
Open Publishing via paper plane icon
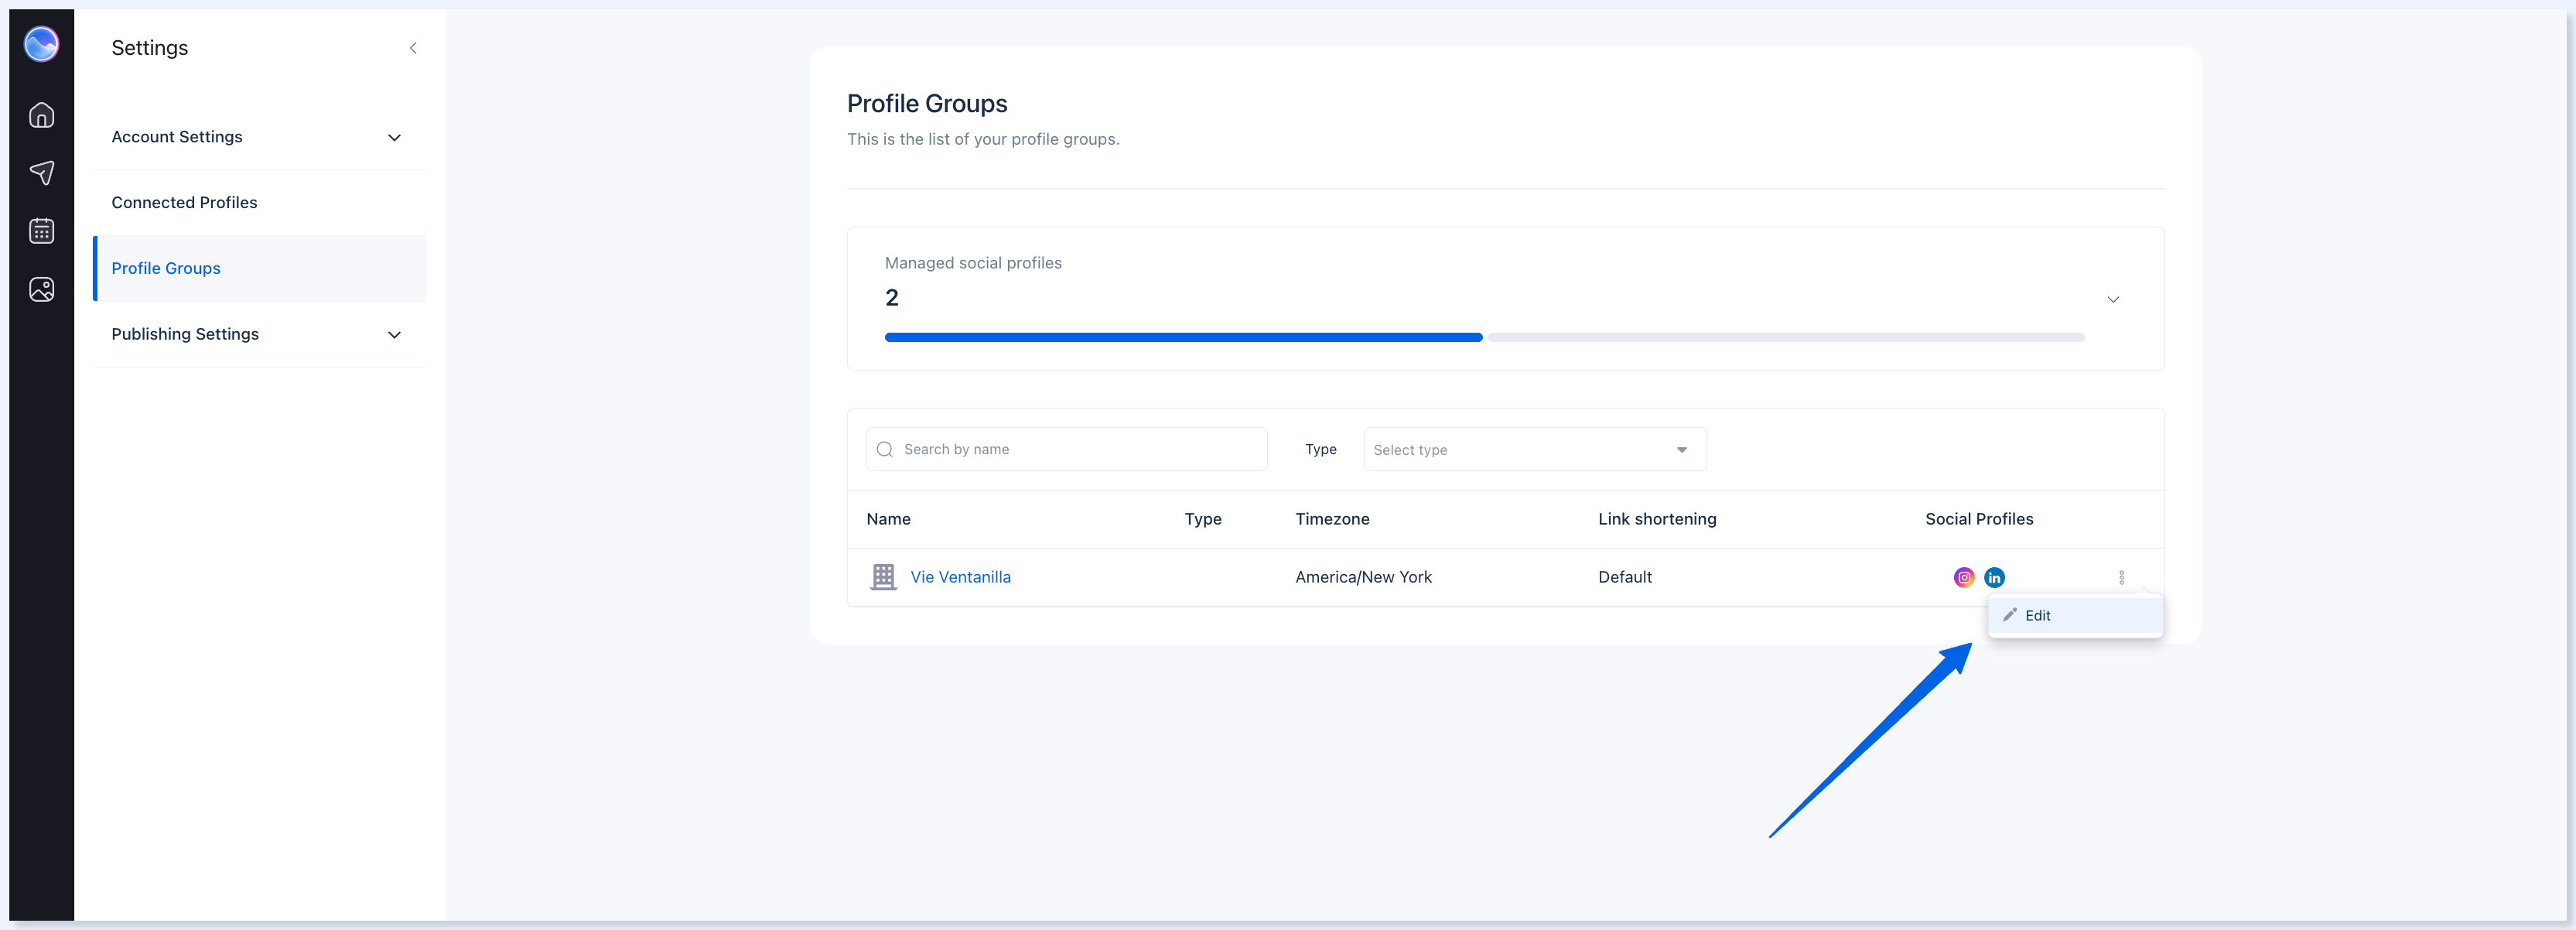(x=41, y=173)
